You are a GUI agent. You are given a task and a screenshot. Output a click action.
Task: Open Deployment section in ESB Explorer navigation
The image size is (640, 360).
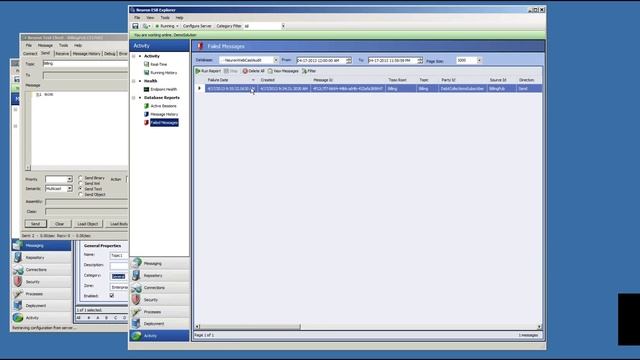[160, 324]
